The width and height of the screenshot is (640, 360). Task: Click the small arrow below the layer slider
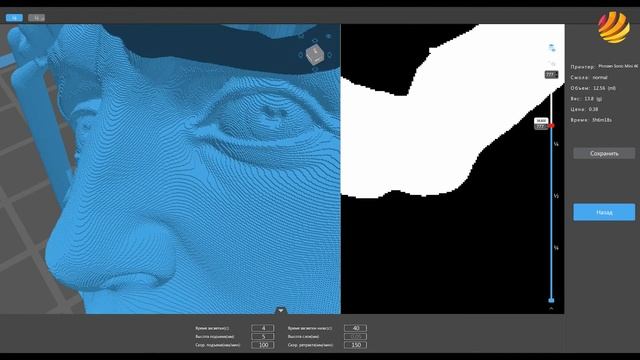click(x=551, y=309)
